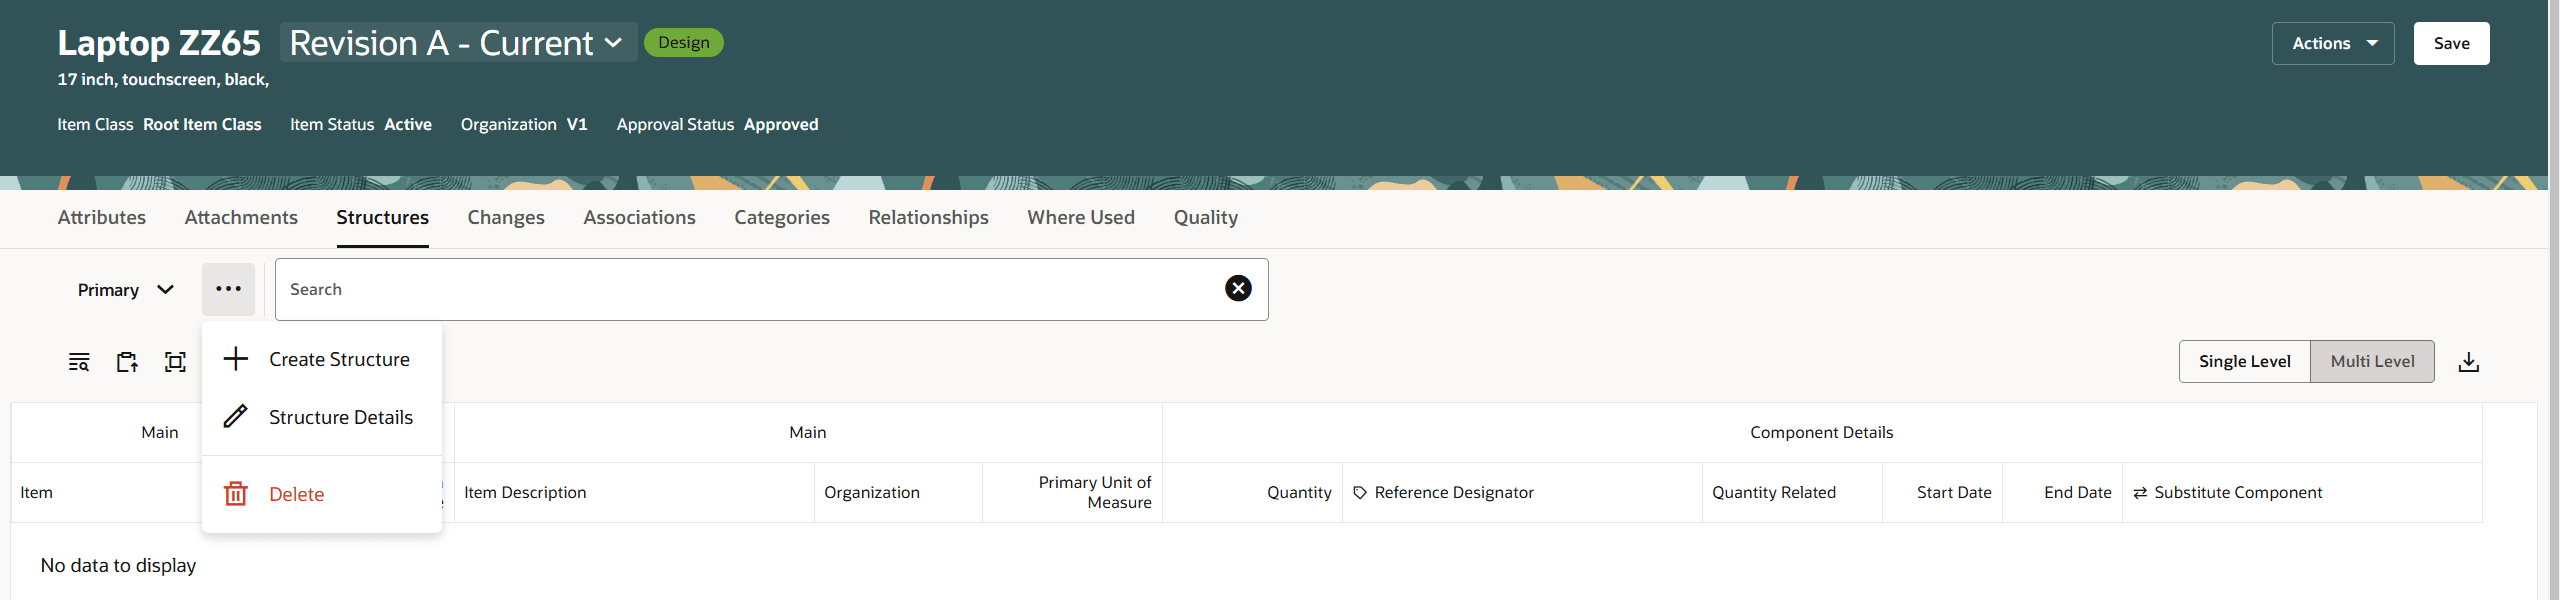Click the three-dots more actions button

point(228,289)
